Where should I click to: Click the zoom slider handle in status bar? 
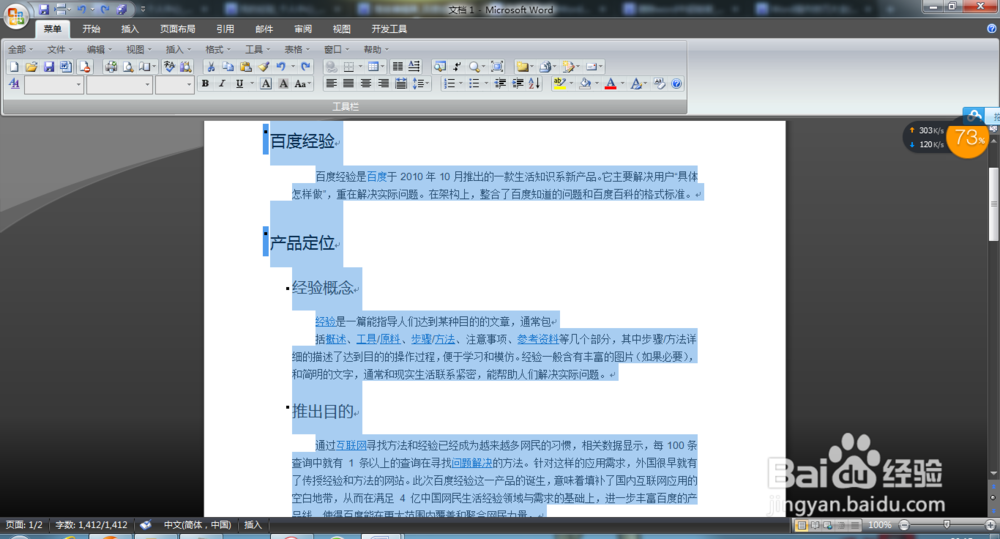[946, 524]
